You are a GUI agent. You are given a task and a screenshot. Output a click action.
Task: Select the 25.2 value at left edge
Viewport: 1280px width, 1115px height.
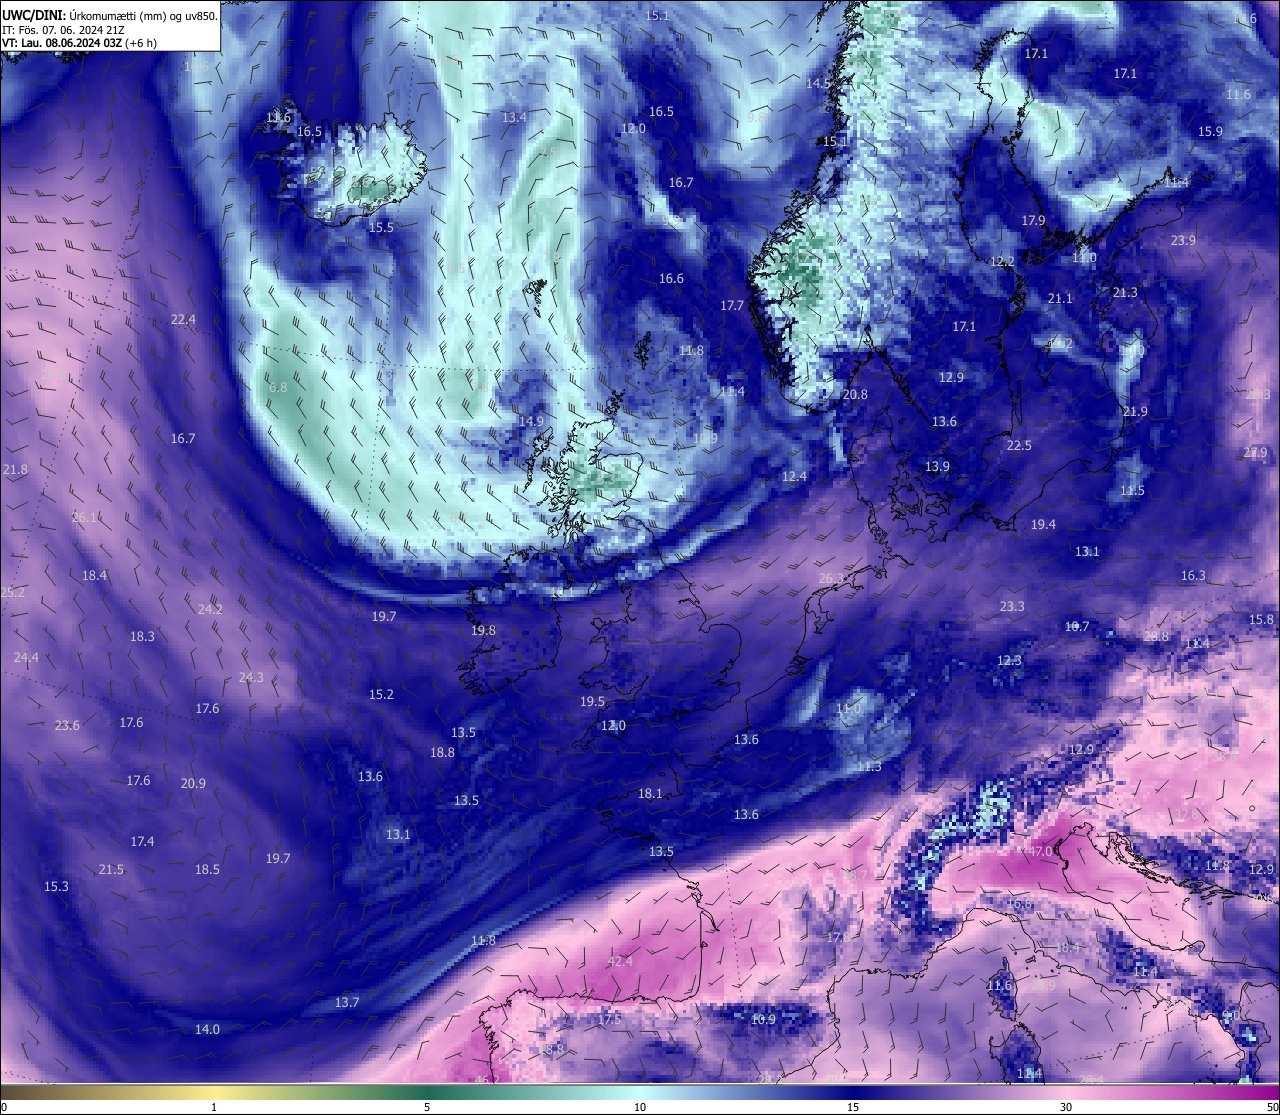pyautogui.click(x=12, y=593)
